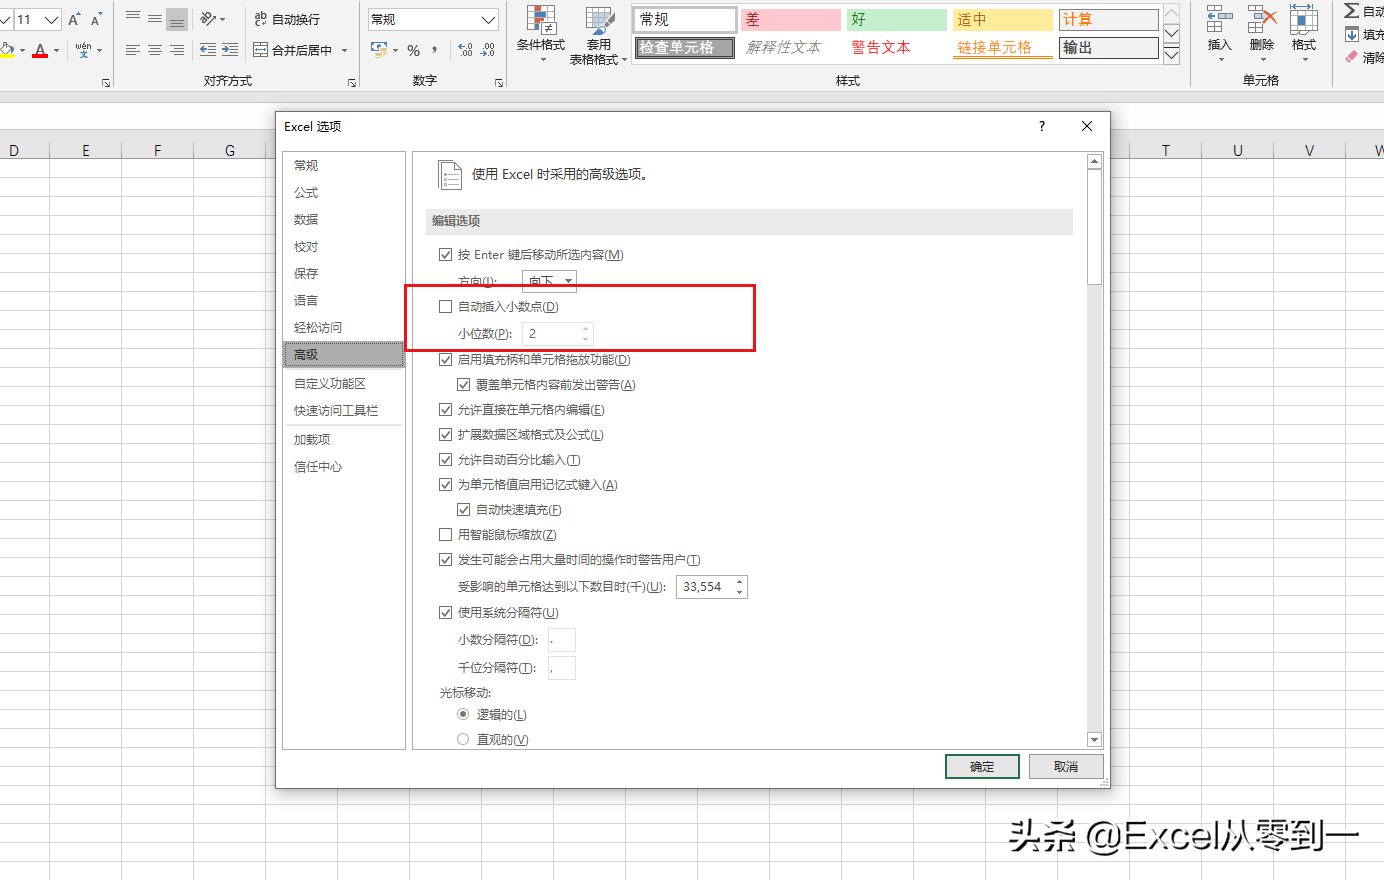The image size is (1384, 880).
Task: Apply comma thousands separator style
Action: coord(435,50)
